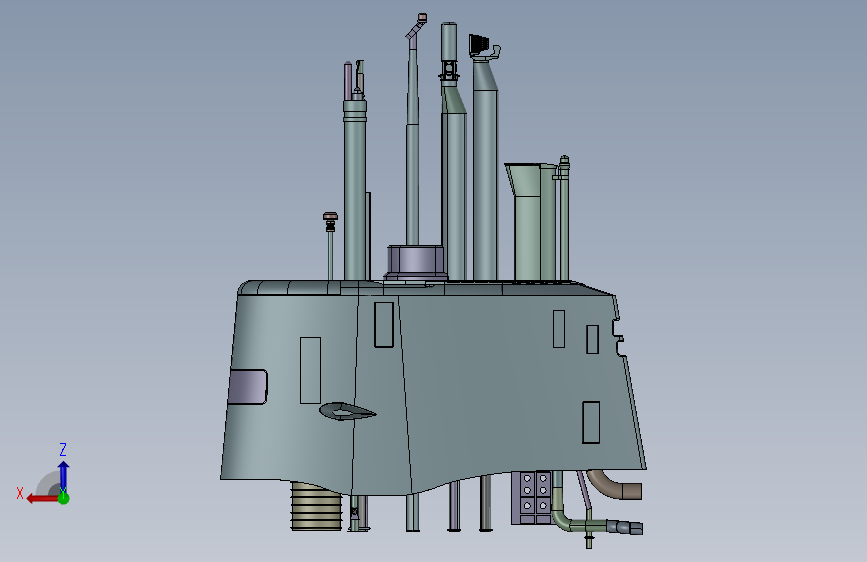
Task: Select the purple hatch ring on top of the sail
Action: click(416, 262)
